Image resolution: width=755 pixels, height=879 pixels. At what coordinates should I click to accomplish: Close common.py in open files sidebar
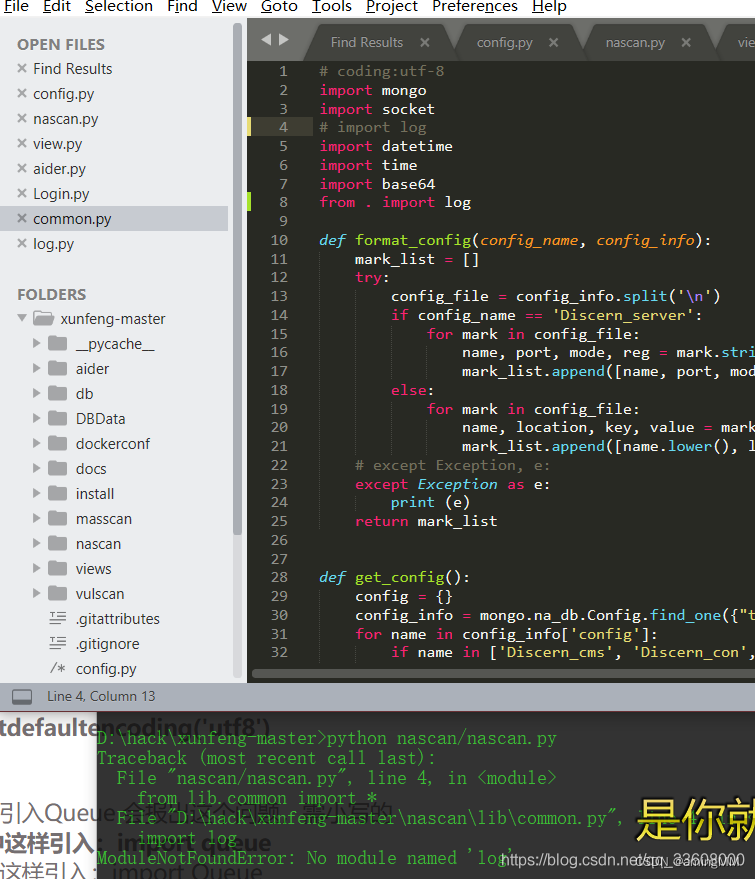pos(22,218)
